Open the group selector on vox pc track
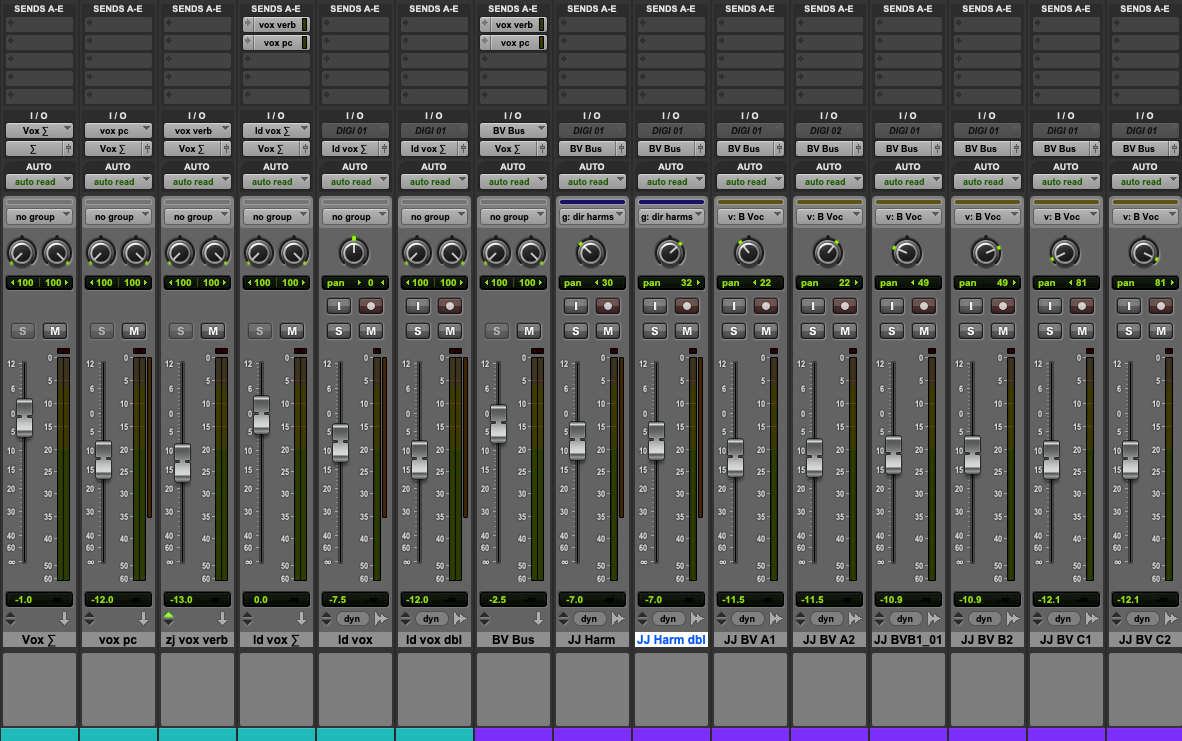 [118, 217]
